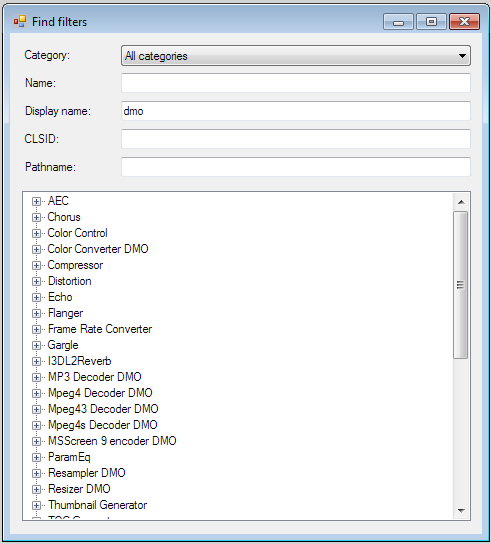Select MSScreen 9 encoder DMO entry
The height and width of the screenshot is (544, 491).
point(112,441)
